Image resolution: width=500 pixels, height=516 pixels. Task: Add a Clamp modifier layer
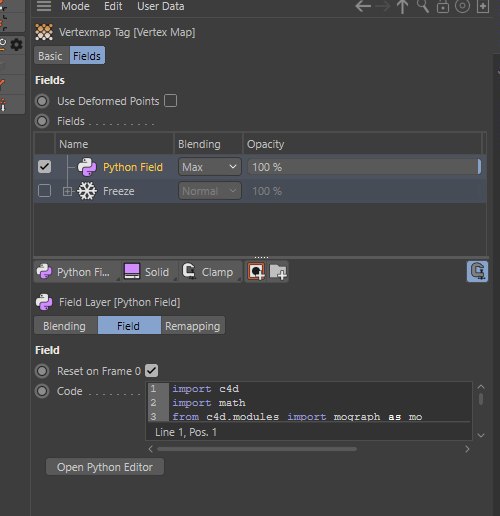[x=209, y=272]
